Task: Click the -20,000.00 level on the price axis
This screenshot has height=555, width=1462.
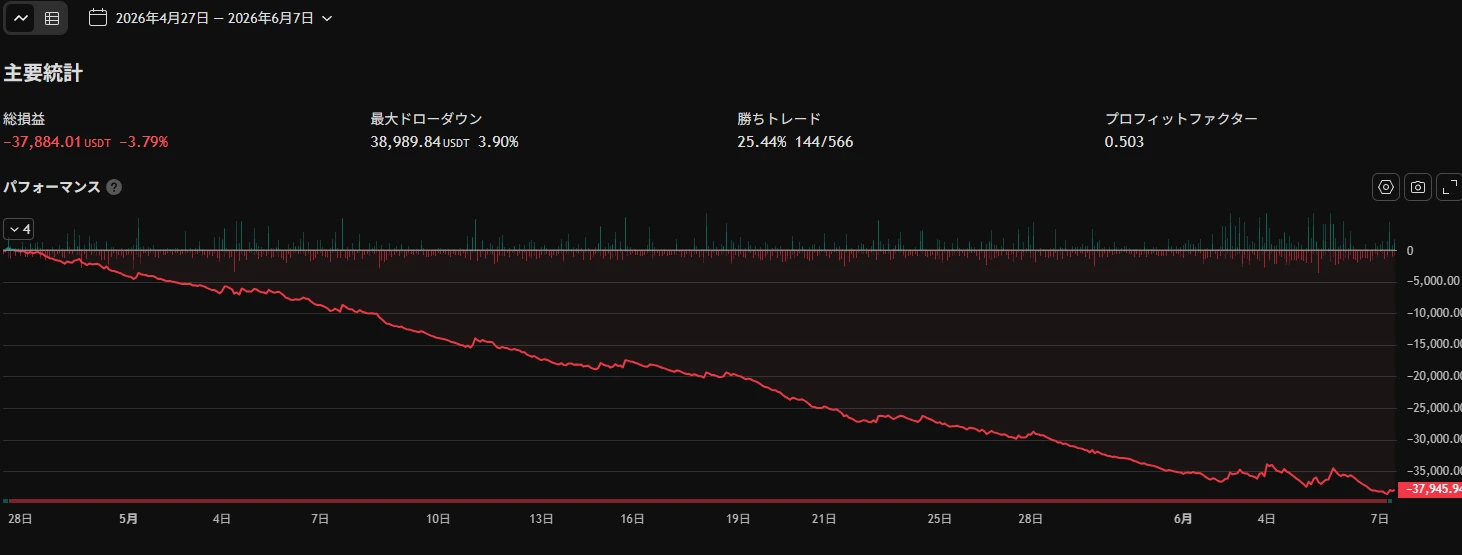Action: [1430, 376]
